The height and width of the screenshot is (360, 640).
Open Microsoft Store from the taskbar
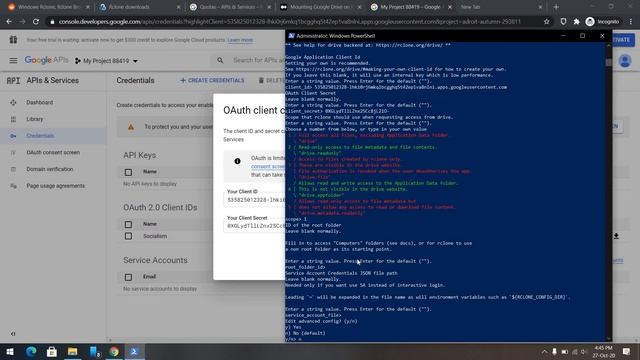pyautogui.click(x=52, y=351)
